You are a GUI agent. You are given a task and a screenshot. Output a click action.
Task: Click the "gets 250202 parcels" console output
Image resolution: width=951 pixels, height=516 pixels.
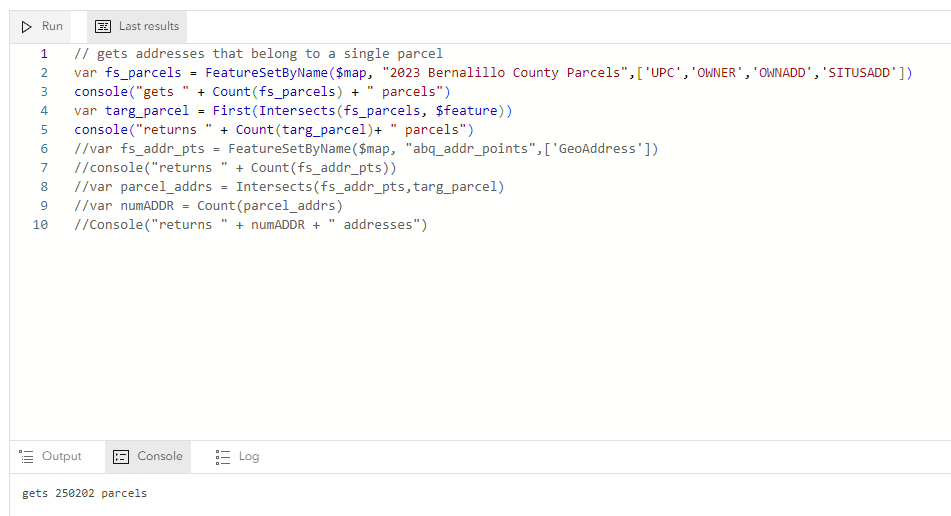click(x=84, y=494)
